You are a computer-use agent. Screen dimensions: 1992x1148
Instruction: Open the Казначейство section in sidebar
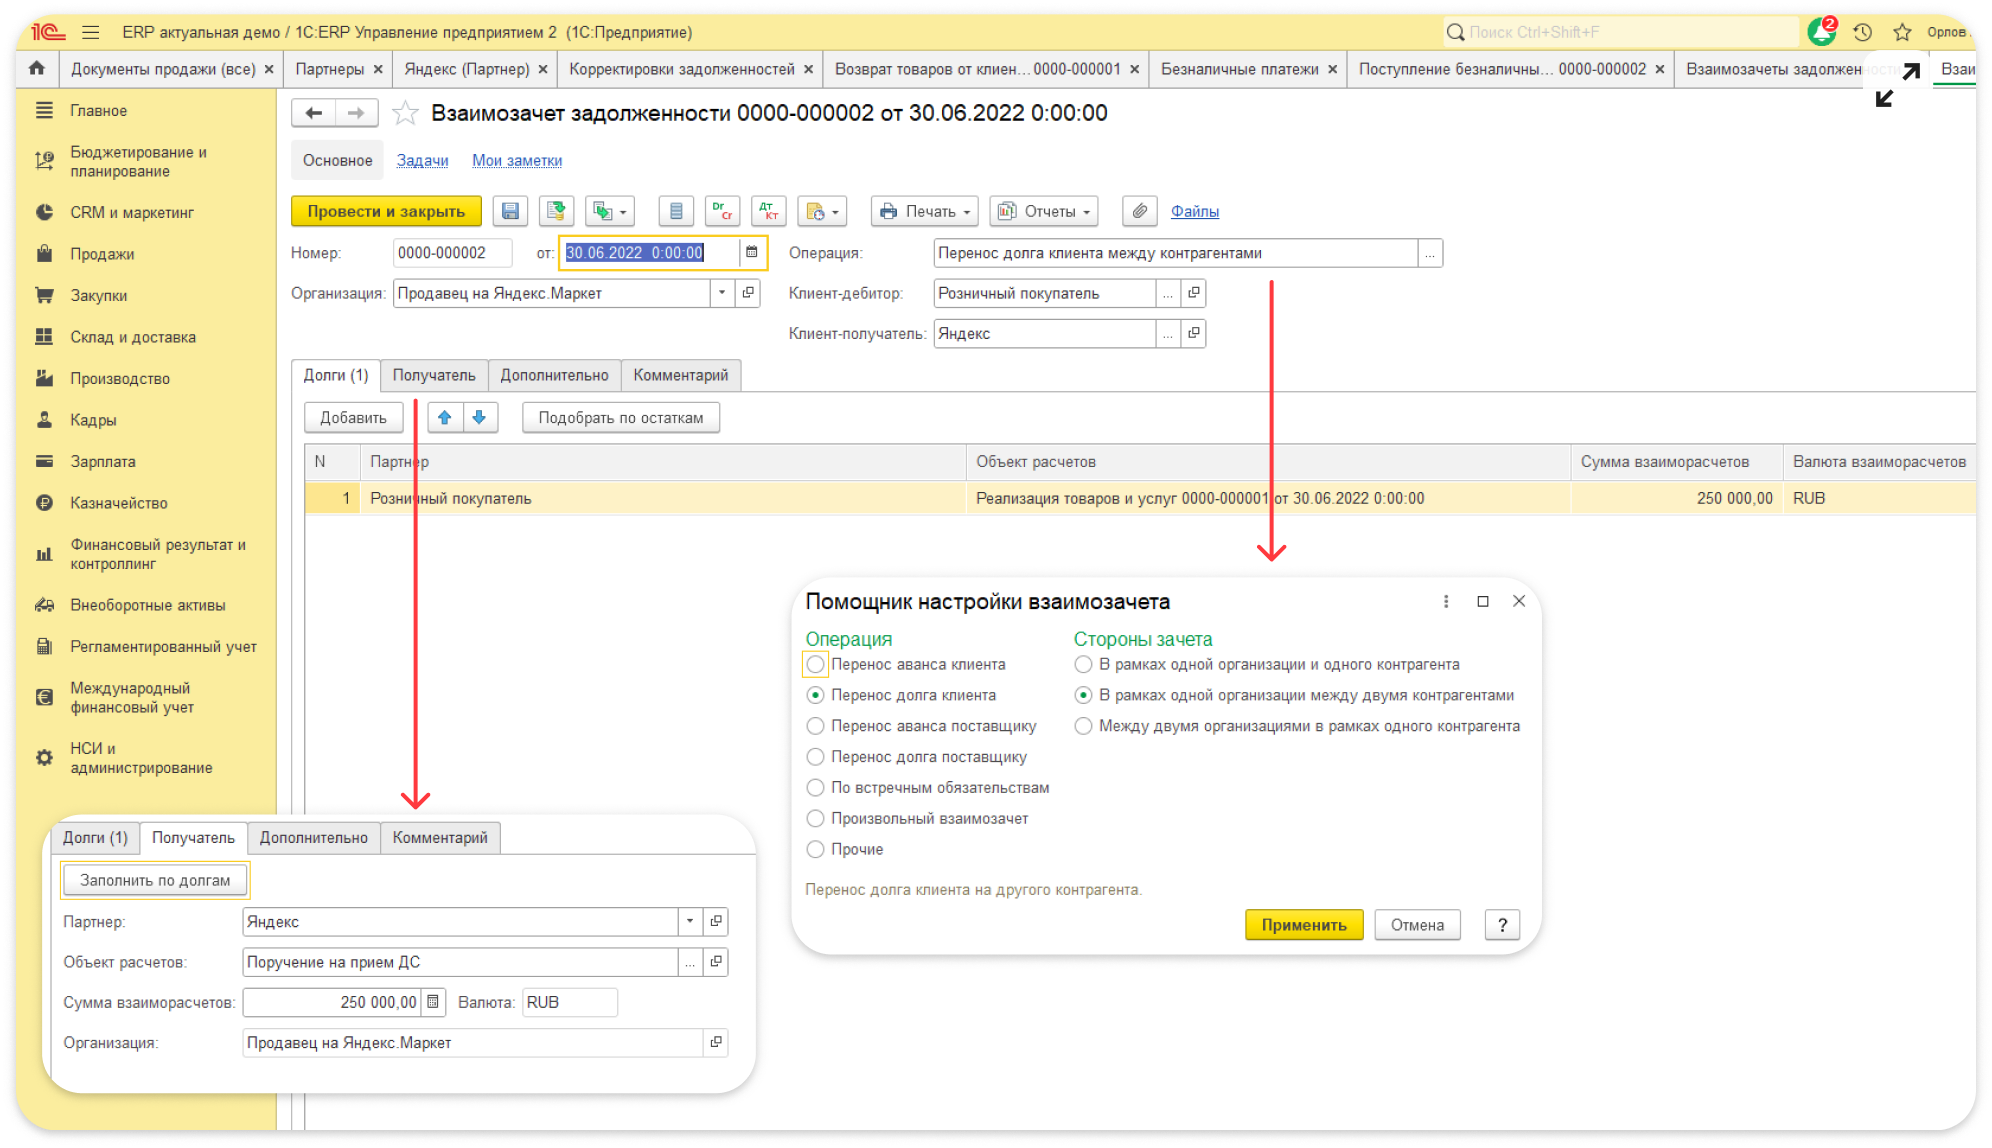[118, 503]
